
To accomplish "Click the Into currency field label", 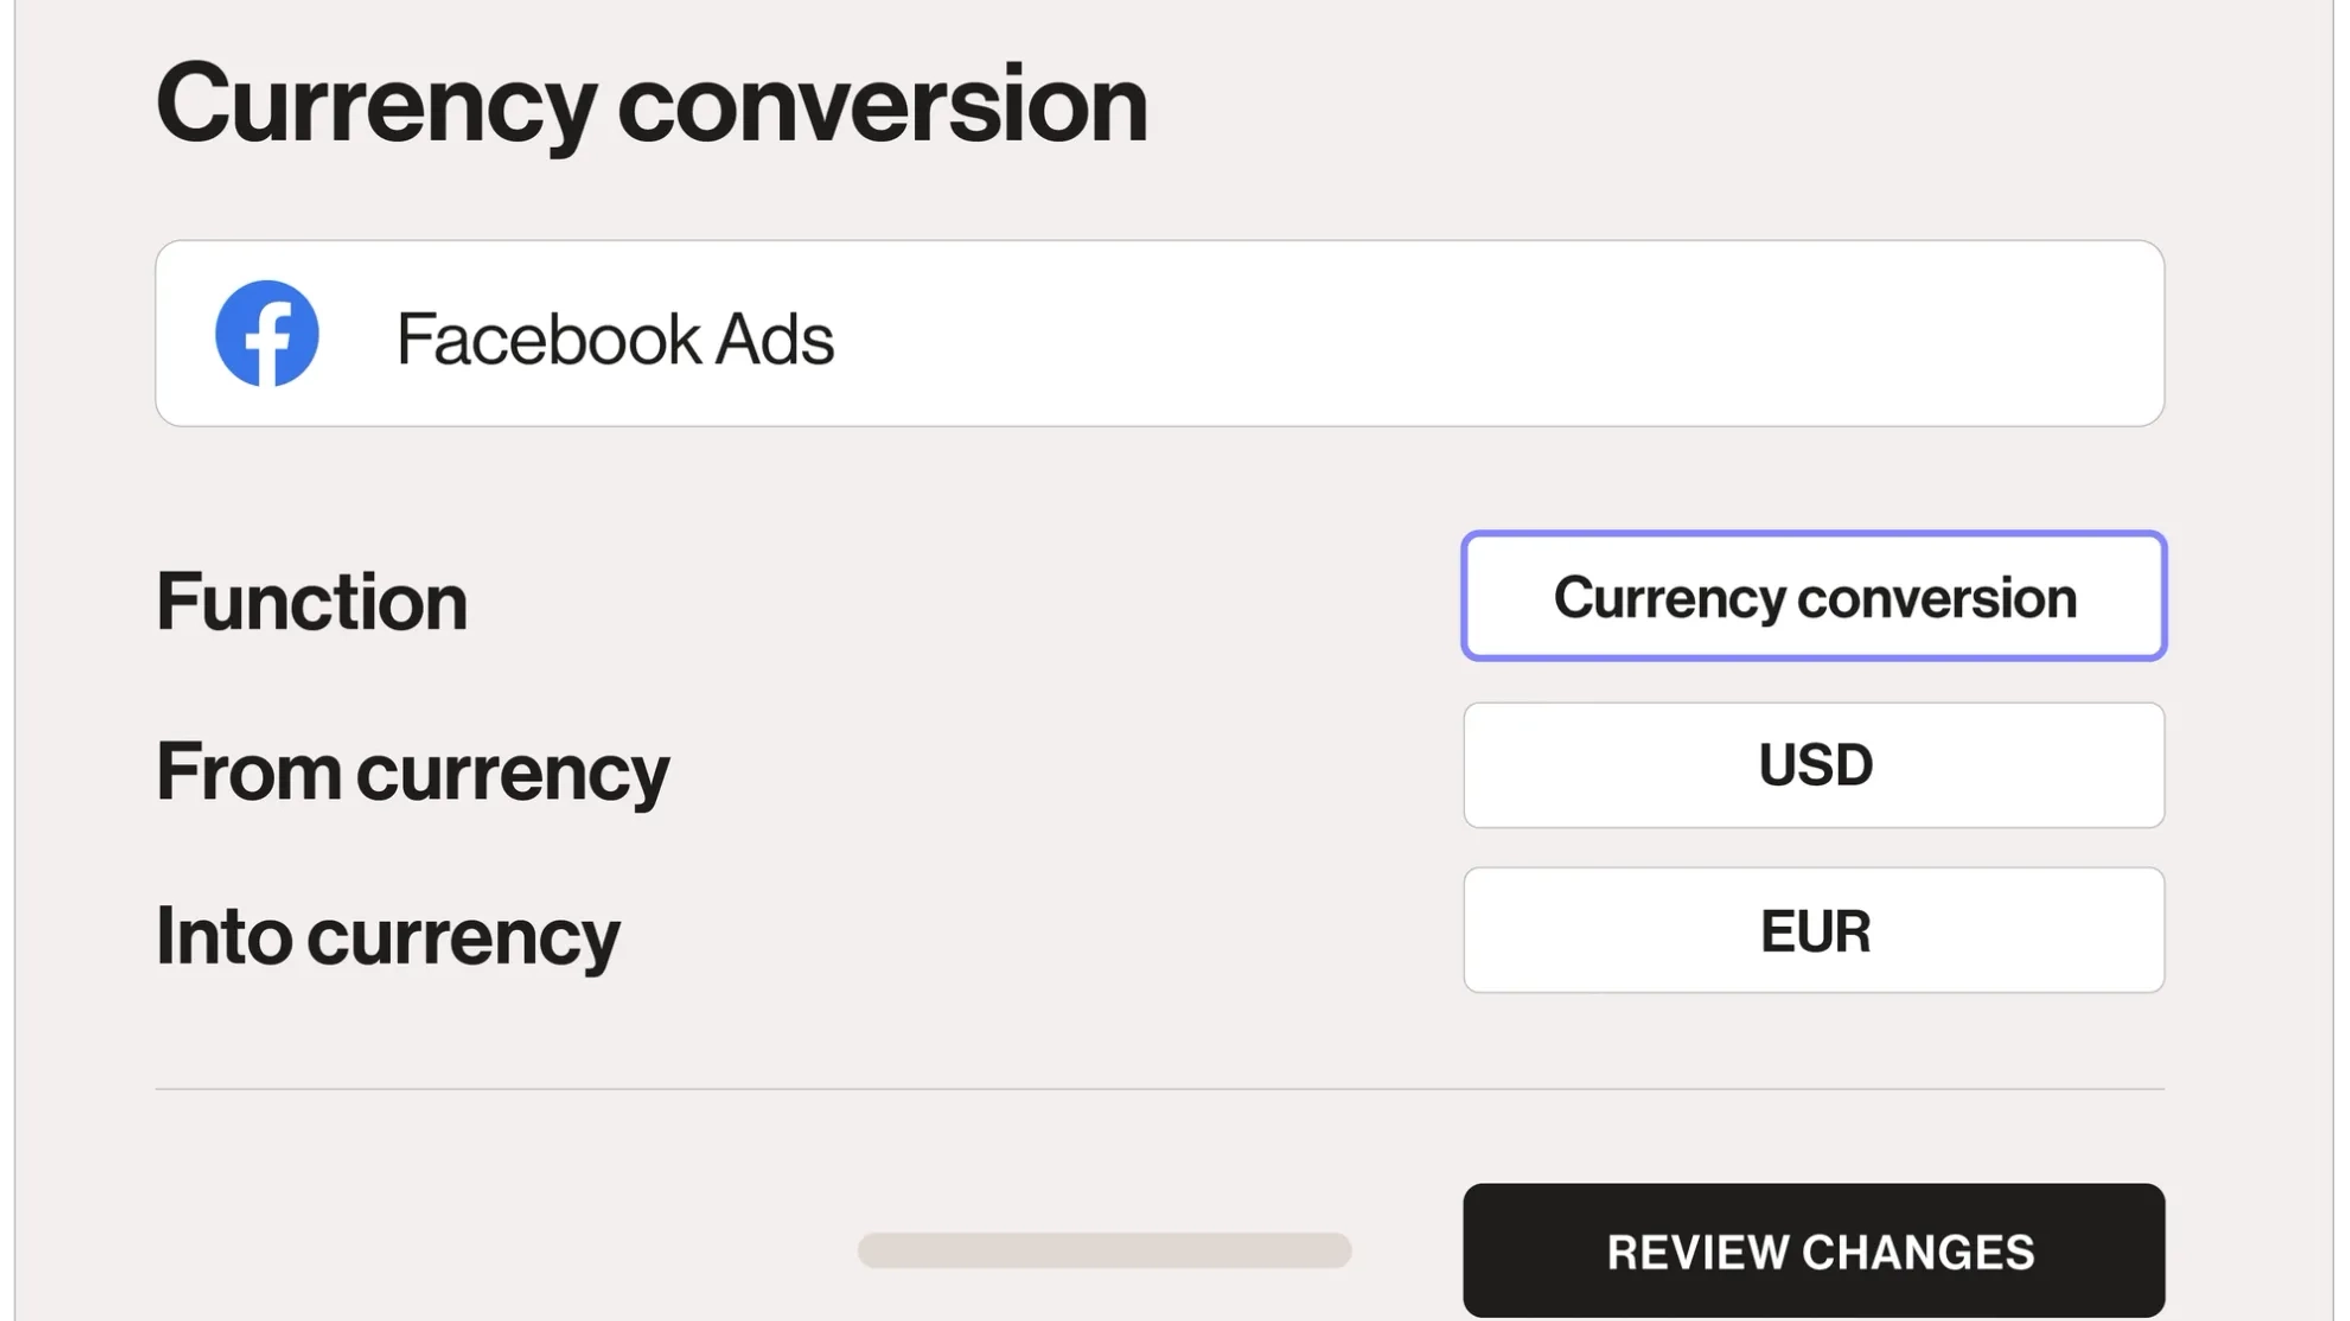I will point(387,936).
